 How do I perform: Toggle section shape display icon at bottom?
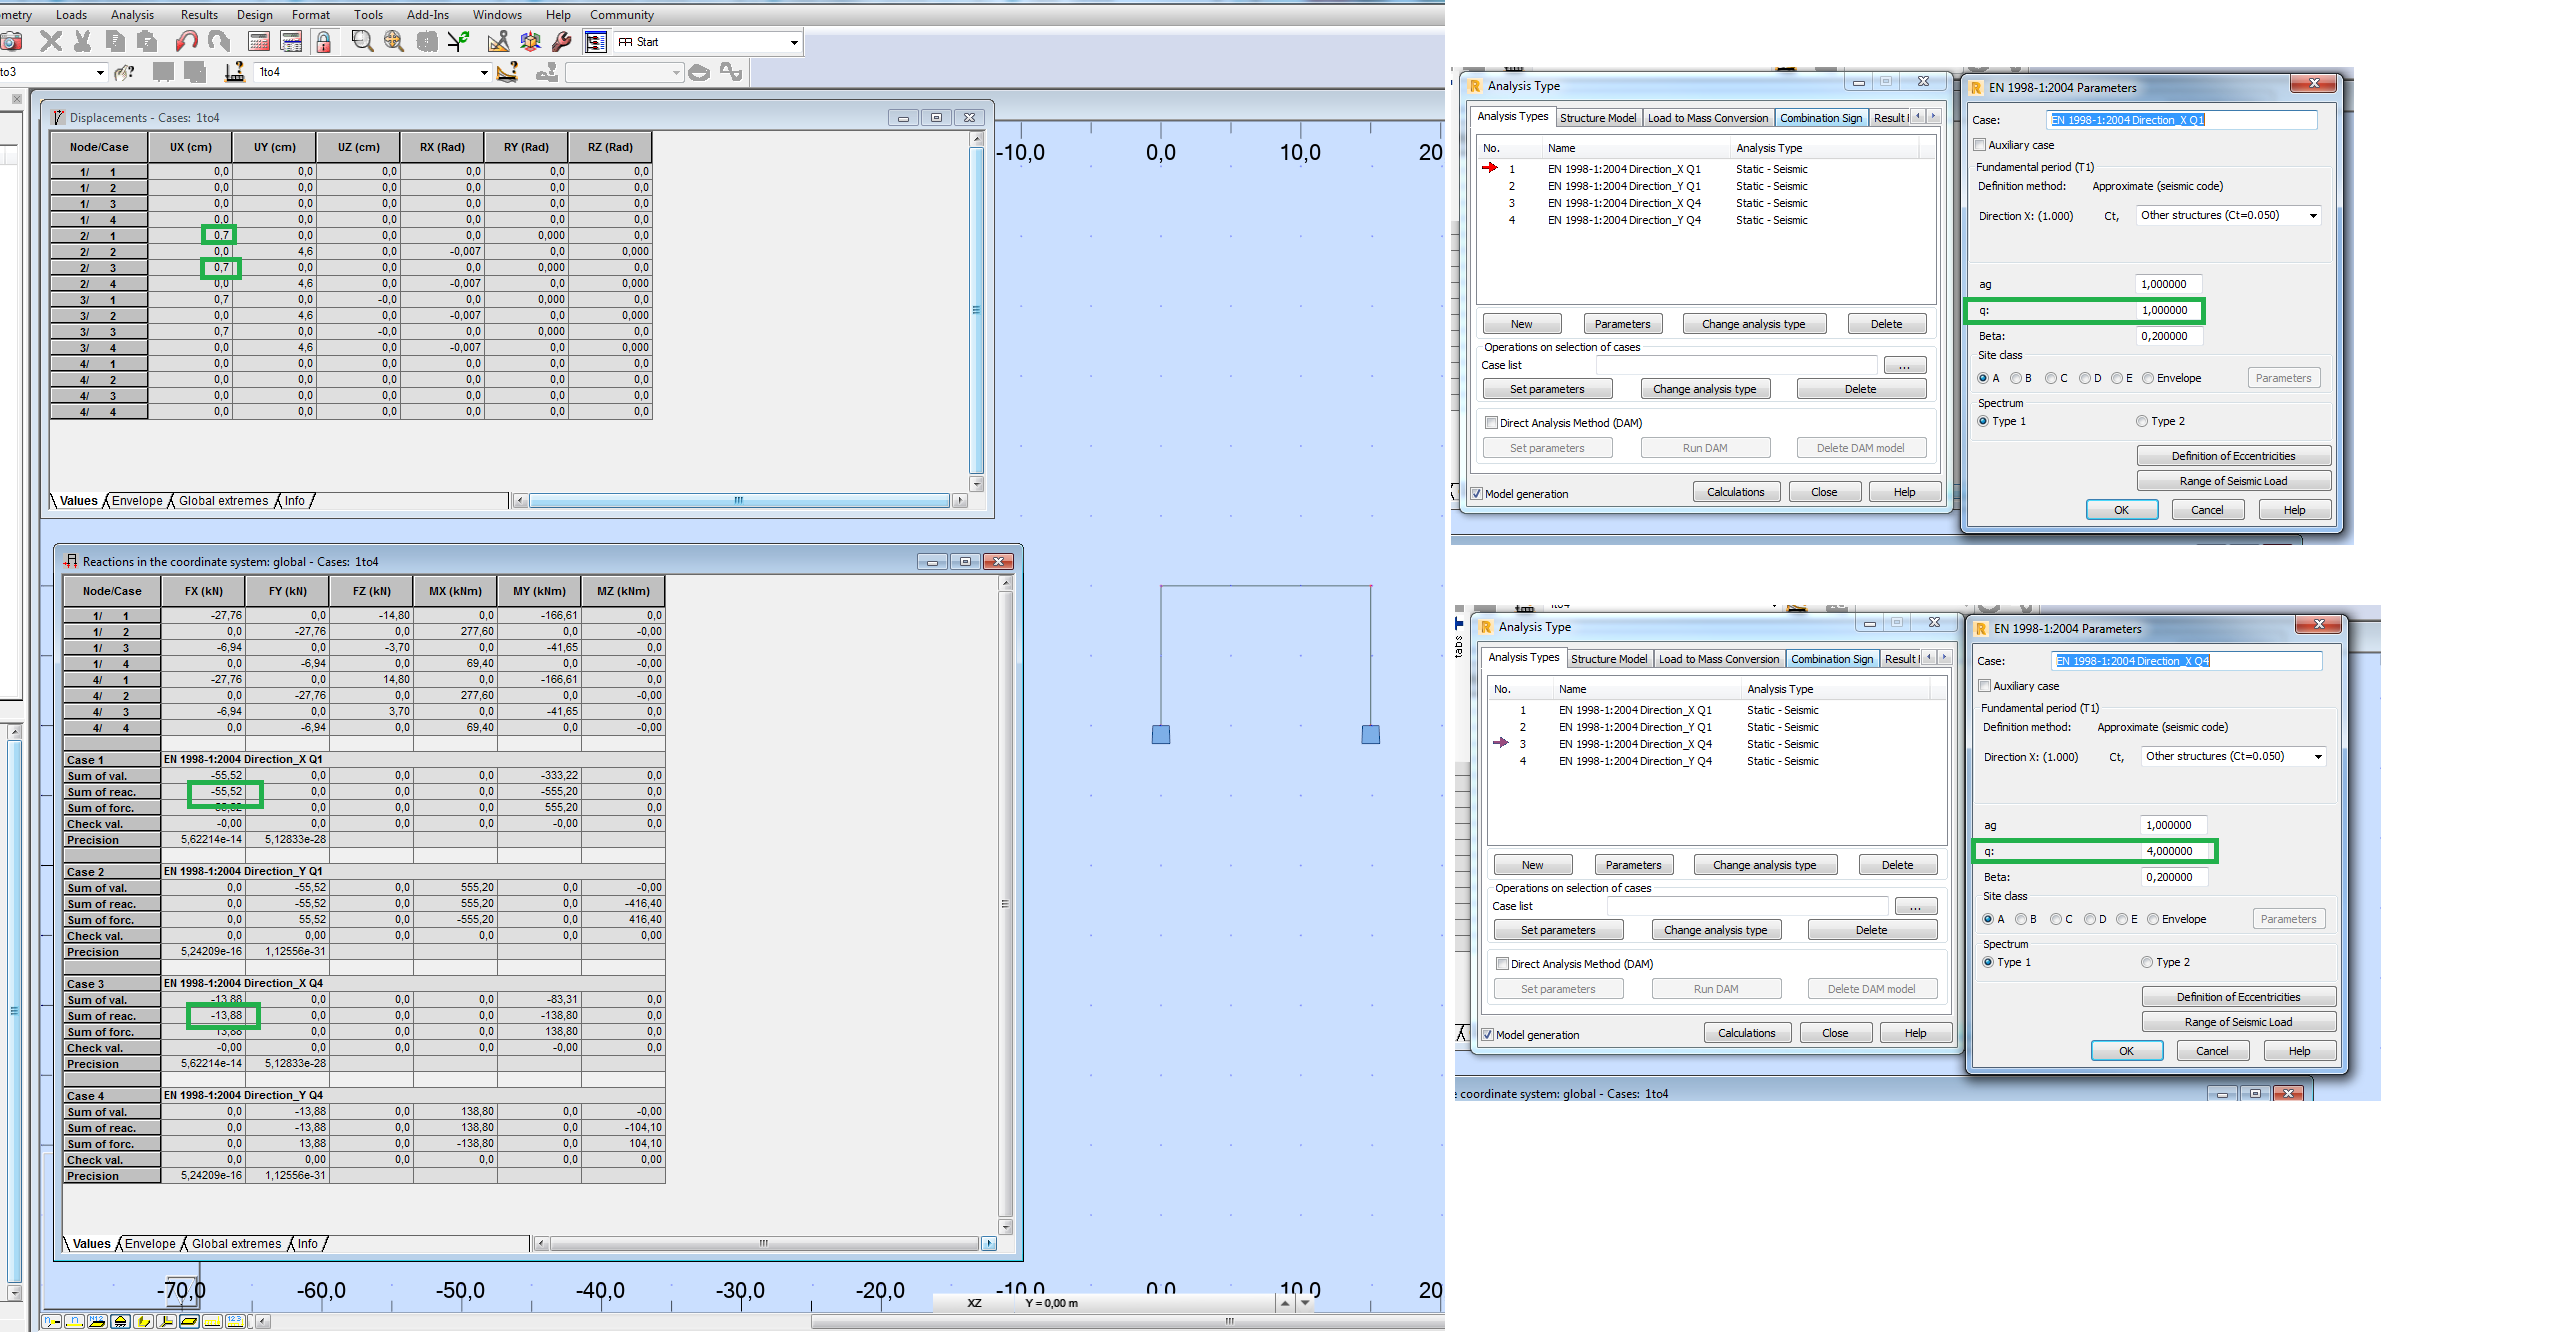188,1321
